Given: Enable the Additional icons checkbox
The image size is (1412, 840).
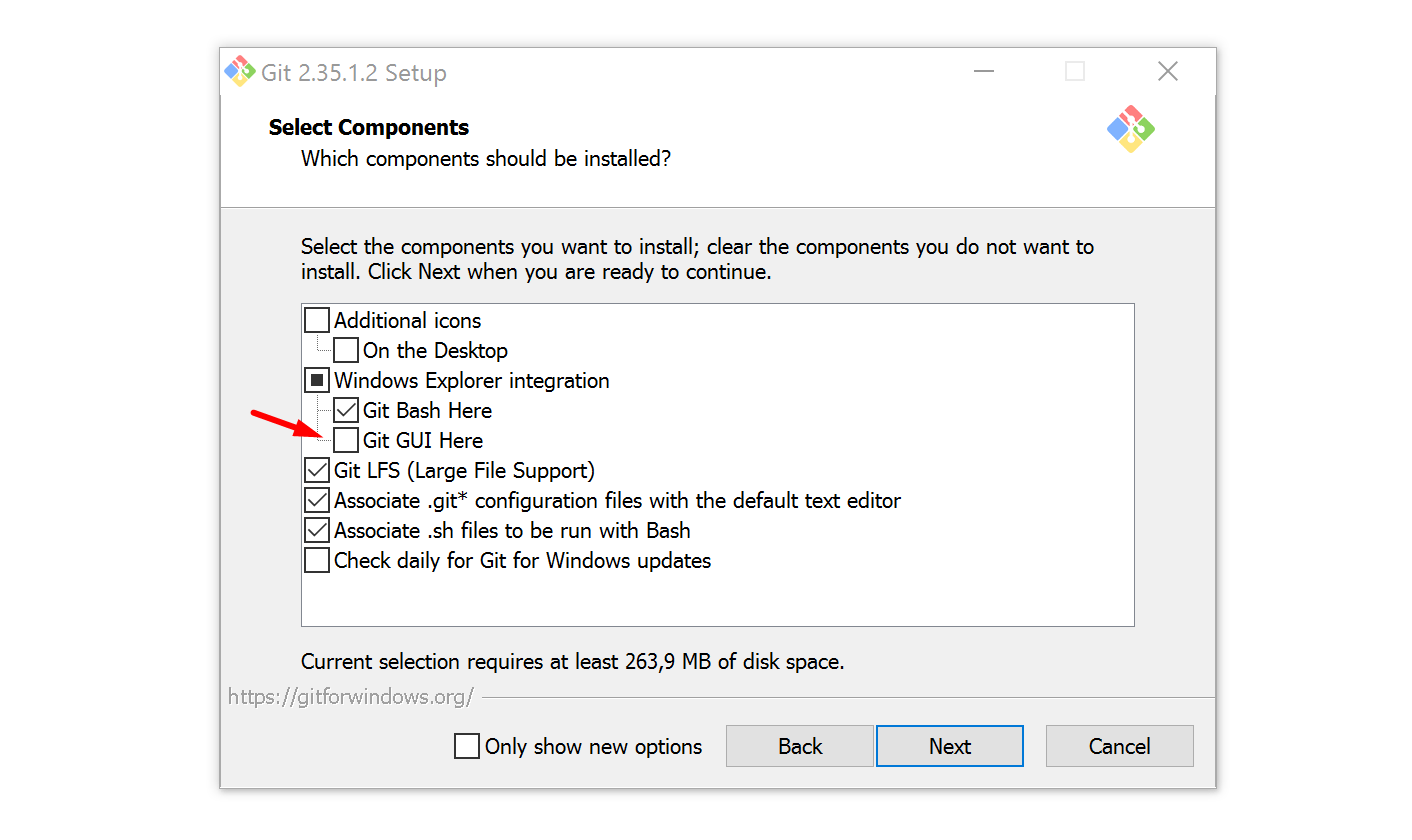Looking at the screenshot, I should (317, 321).
